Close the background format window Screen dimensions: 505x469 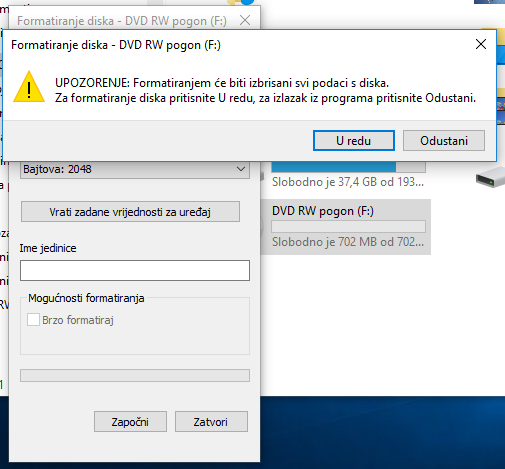click(245, 21)
